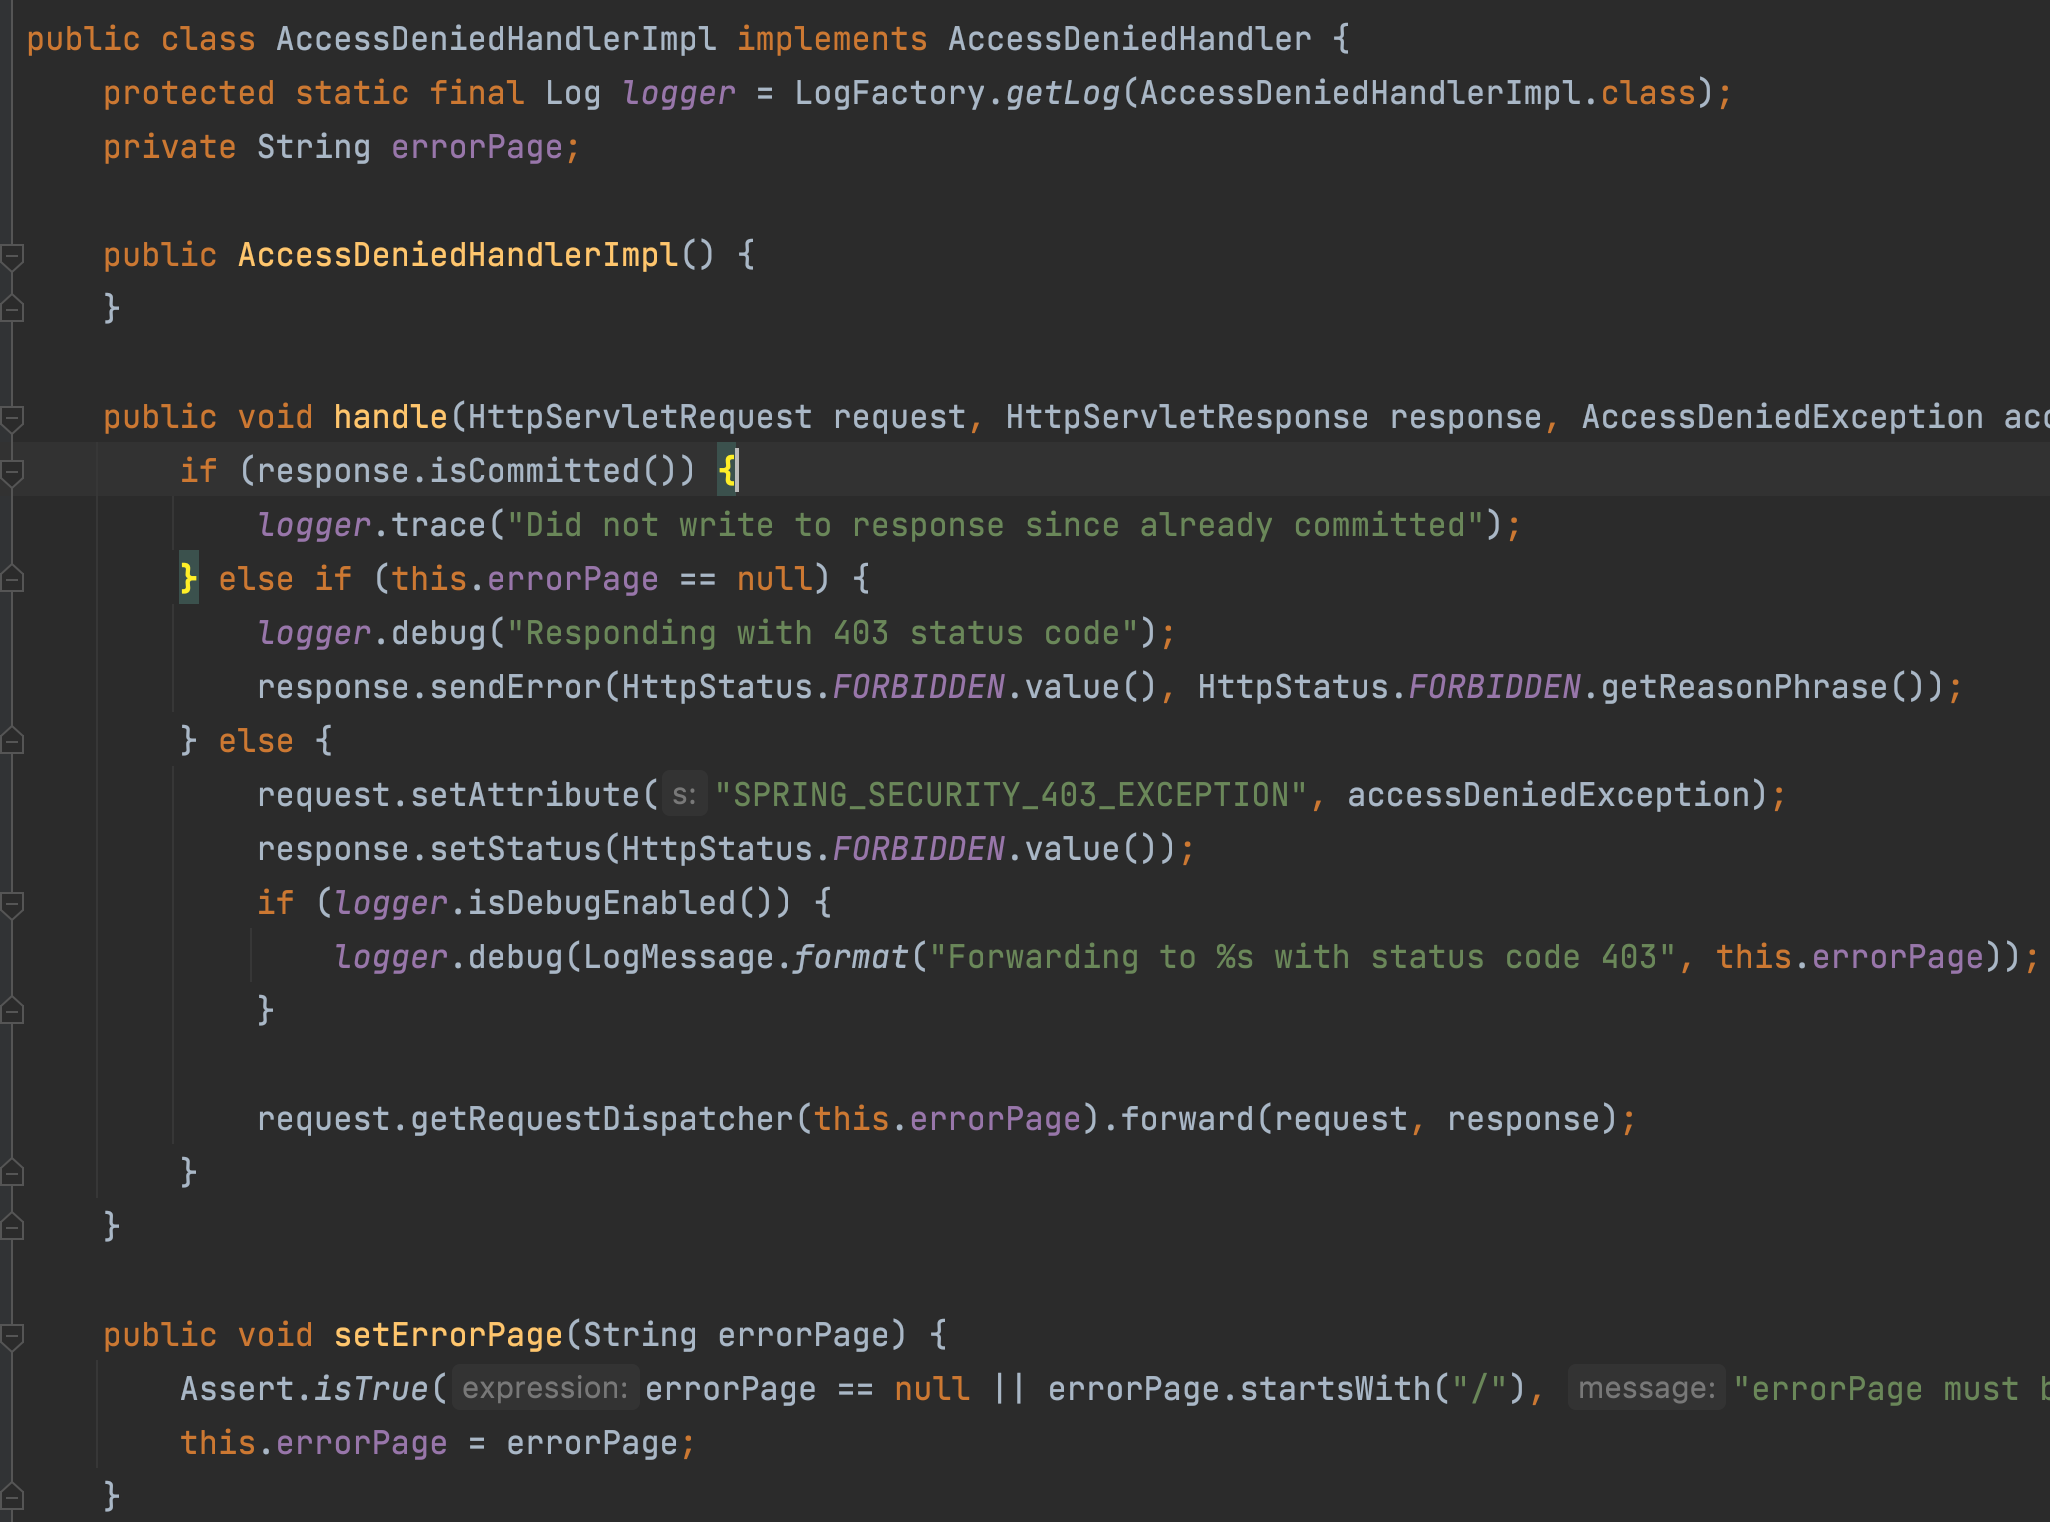The image size is (2050, 1522).
Task: Collapse the setErrorPage method via its fold arrow
Action: click(x=12, y=1334)
